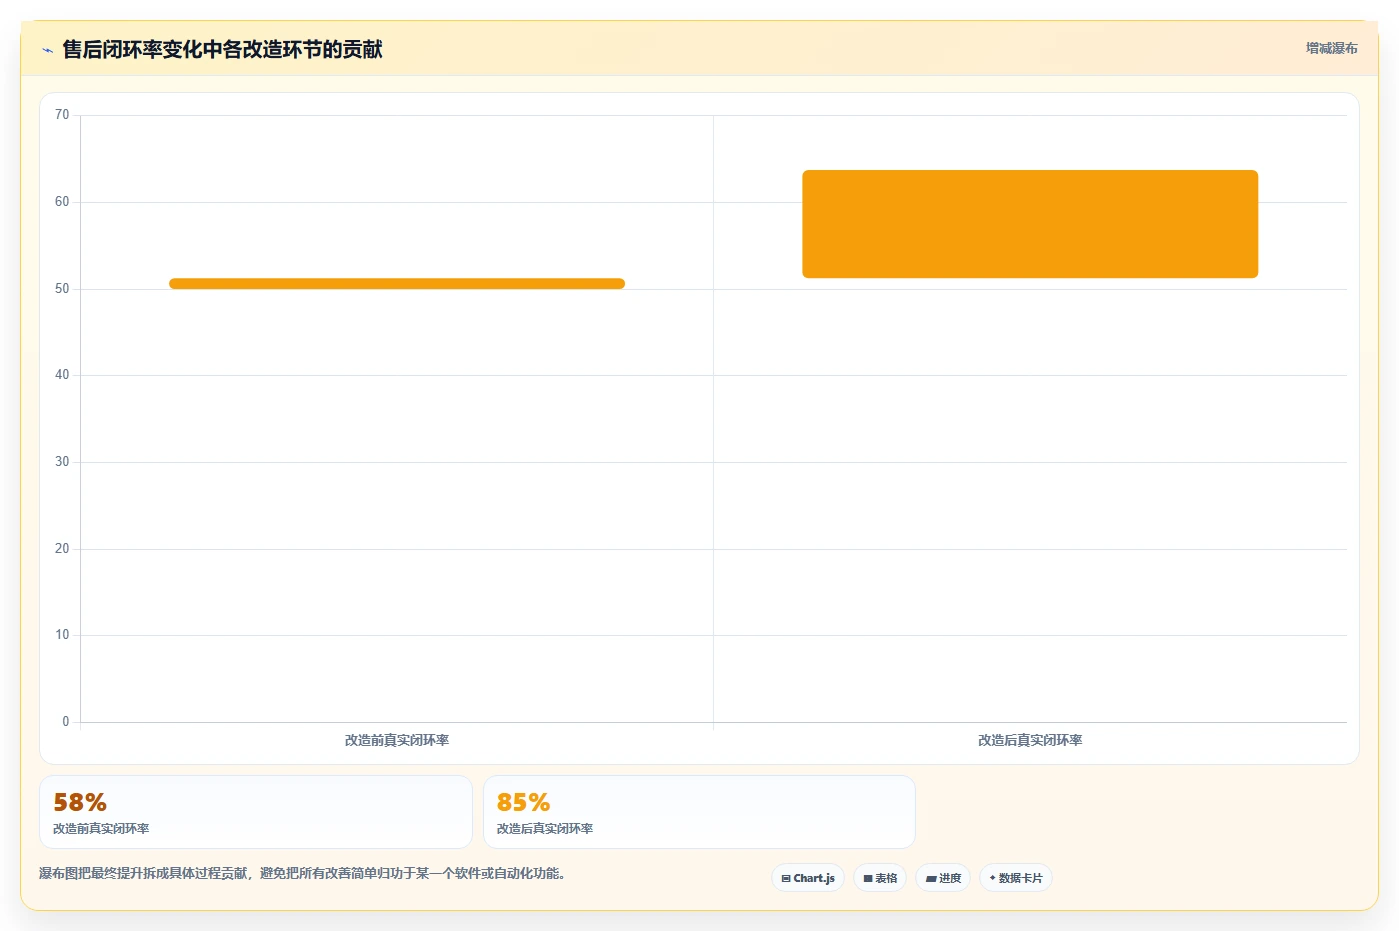Select the 58% stat card
Viewport: 1399px width, 931px height.
point(256,812)
